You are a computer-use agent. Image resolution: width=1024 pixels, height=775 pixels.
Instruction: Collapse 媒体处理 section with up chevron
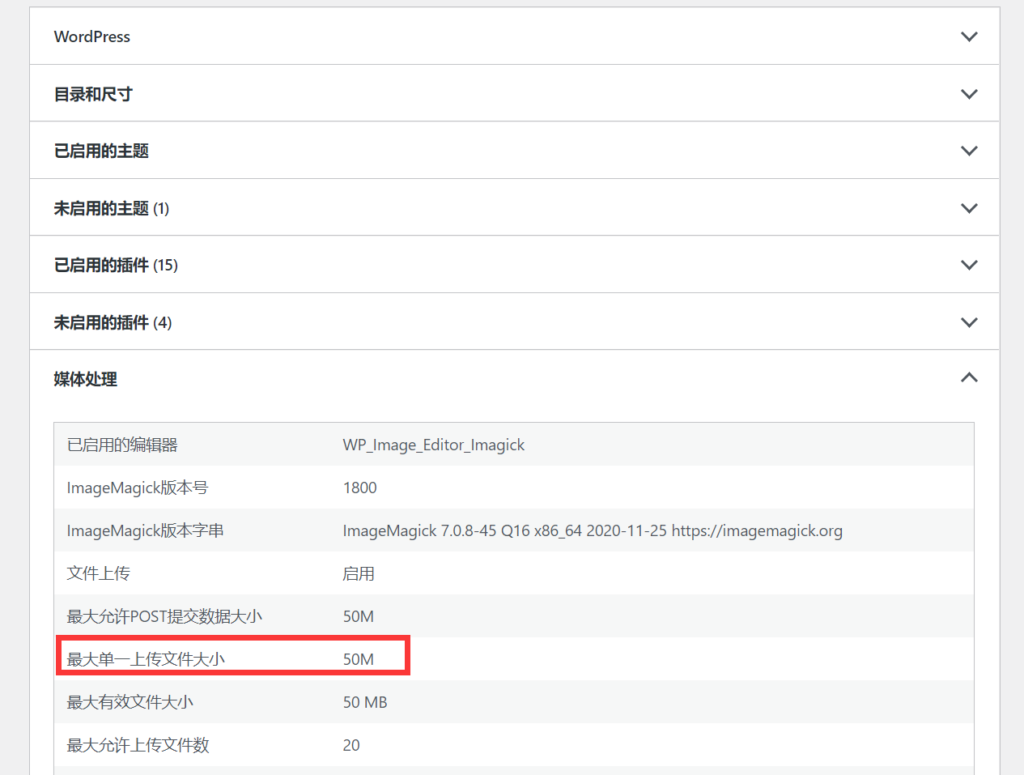point(968,378)
